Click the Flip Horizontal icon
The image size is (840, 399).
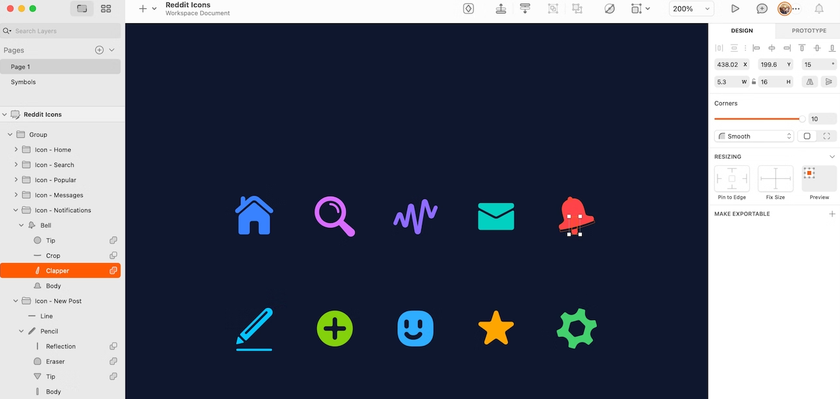point(809,82)
